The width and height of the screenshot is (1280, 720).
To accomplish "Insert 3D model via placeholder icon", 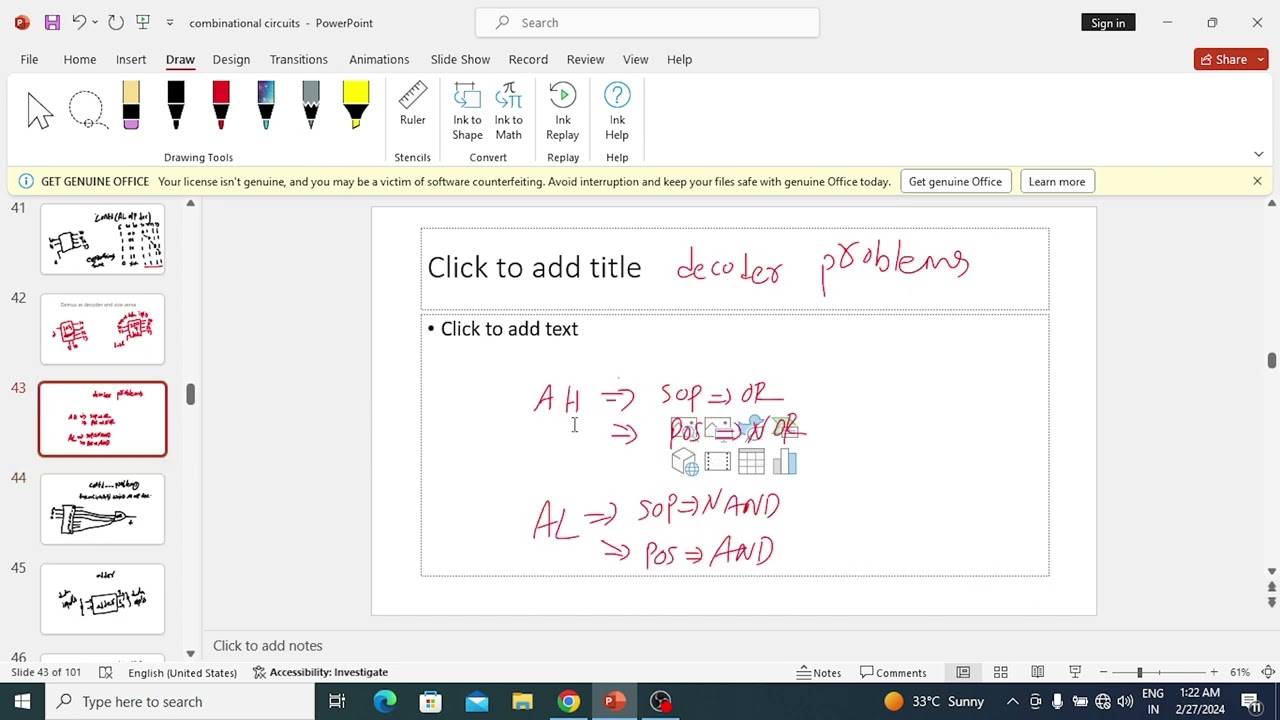I will click(685, 461).
